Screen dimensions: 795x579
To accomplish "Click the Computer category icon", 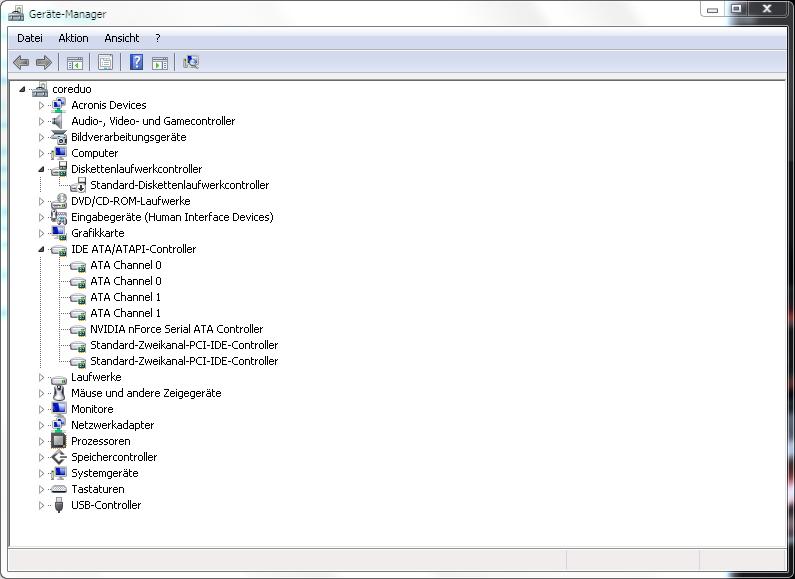I will pyautogui.click(x=59, y=153).
